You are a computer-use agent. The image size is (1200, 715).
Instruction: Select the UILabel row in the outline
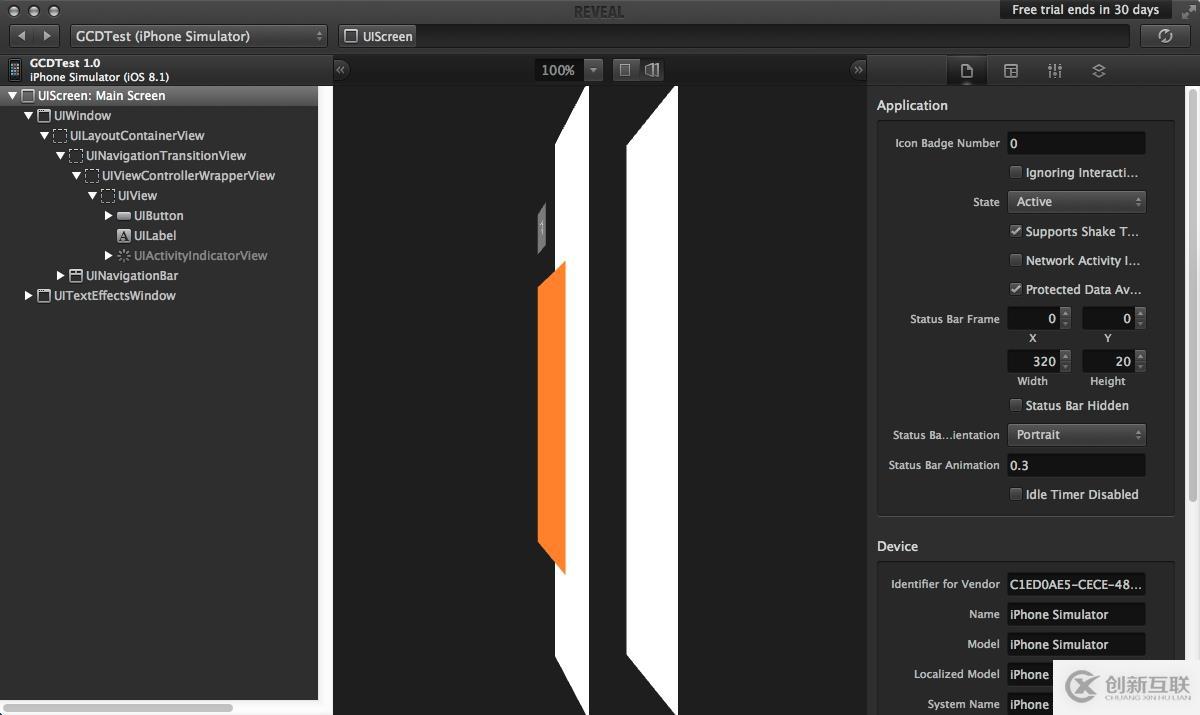(x=159, y=236)
